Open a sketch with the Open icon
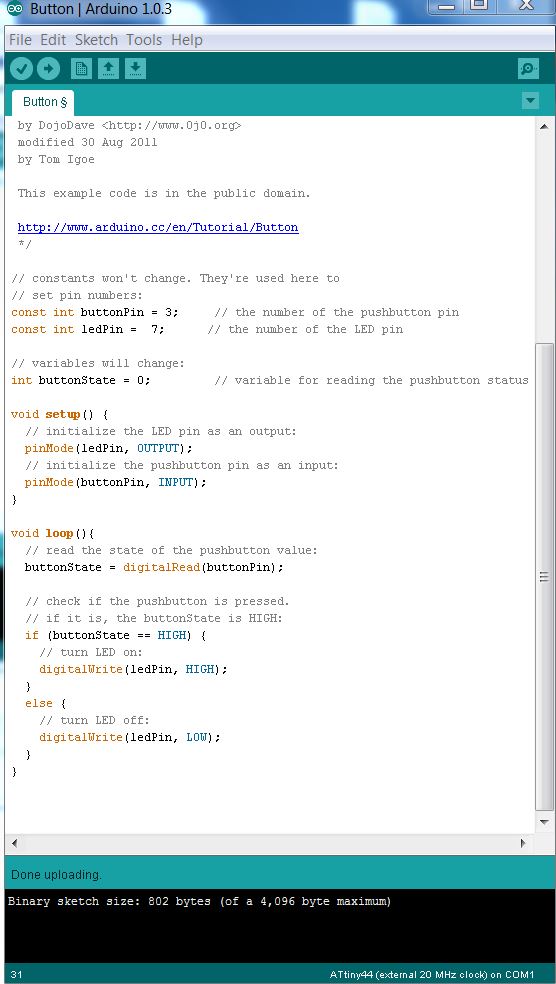 click(108, 68)
